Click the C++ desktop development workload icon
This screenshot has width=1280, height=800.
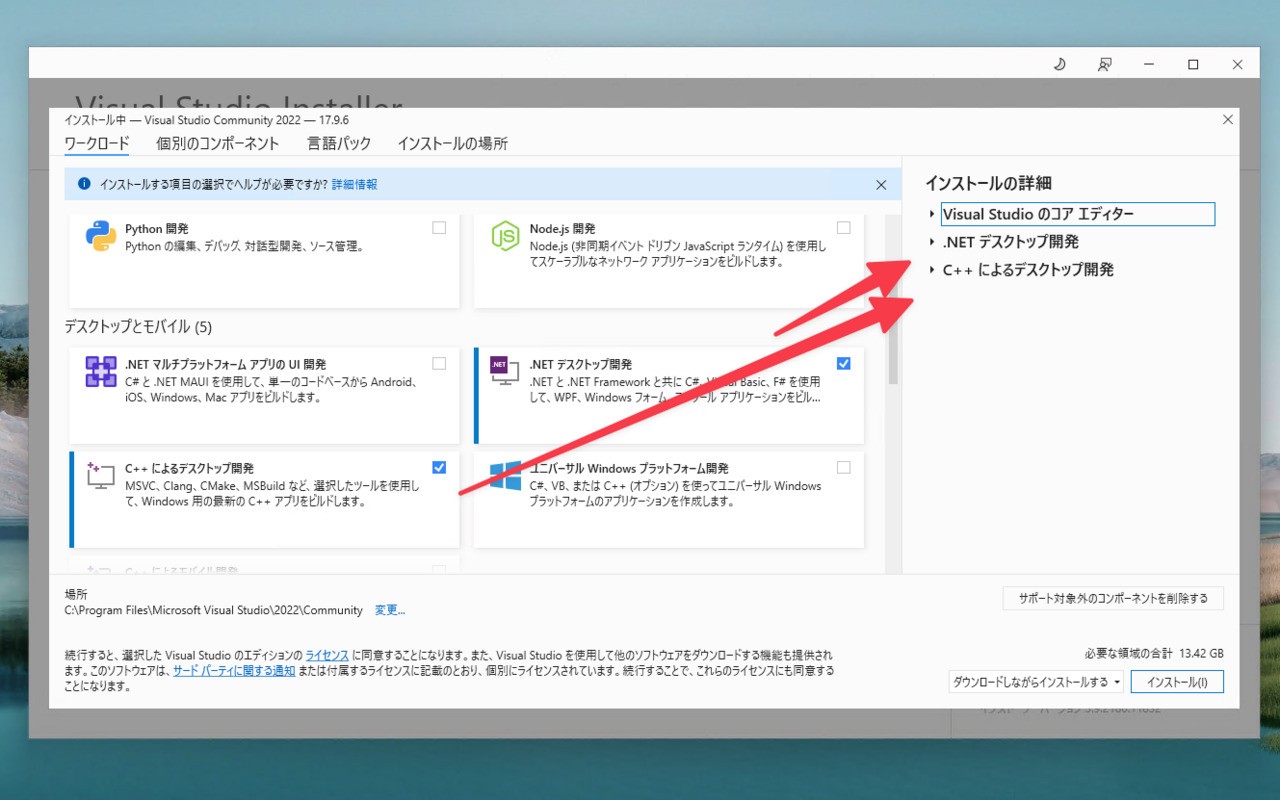tap(100, 479)
